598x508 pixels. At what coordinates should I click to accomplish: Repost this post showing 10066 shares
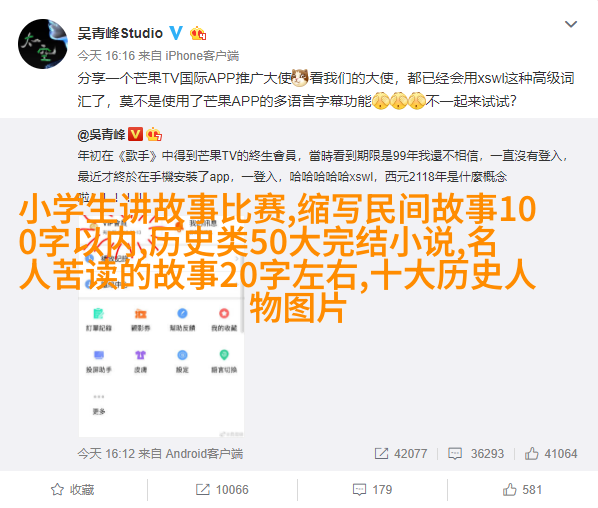222,489
